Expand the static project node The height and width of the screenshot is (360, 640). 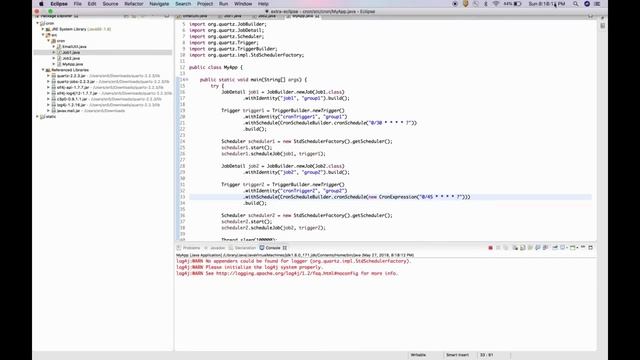point(38,117)
